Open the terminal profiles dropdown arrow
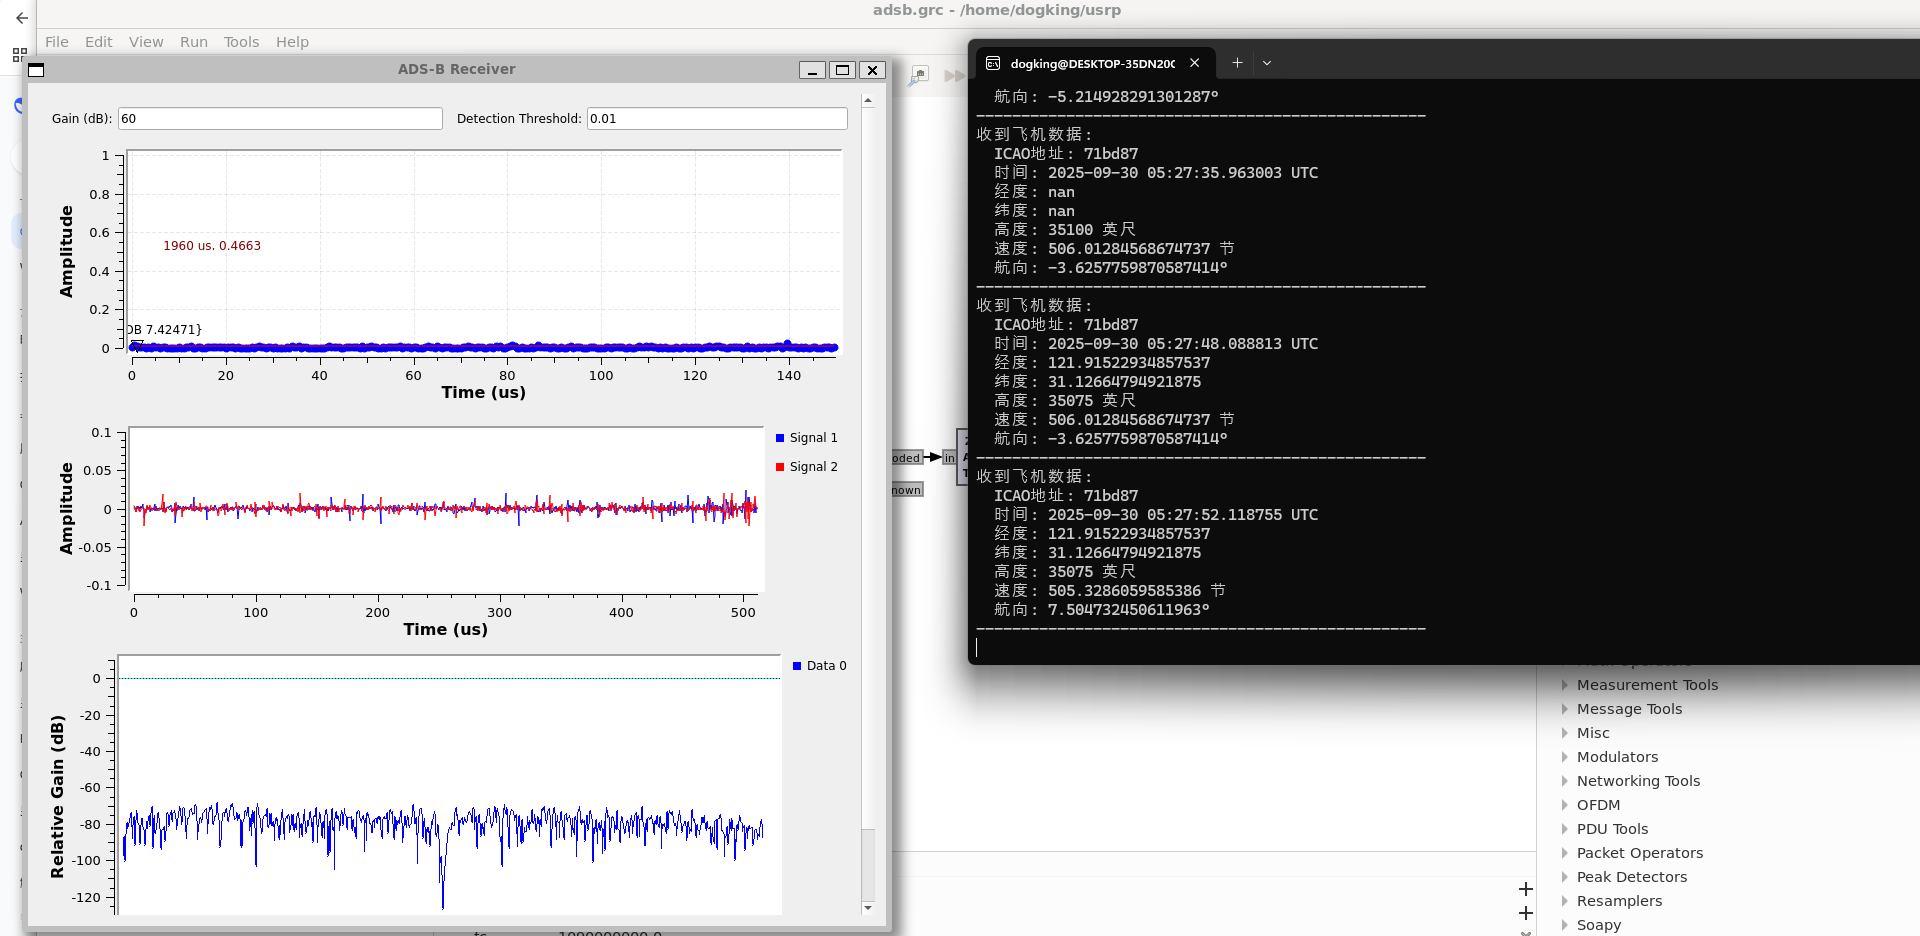The height and width of the screenshot is (936, 1920). [x=1267, y=63]
